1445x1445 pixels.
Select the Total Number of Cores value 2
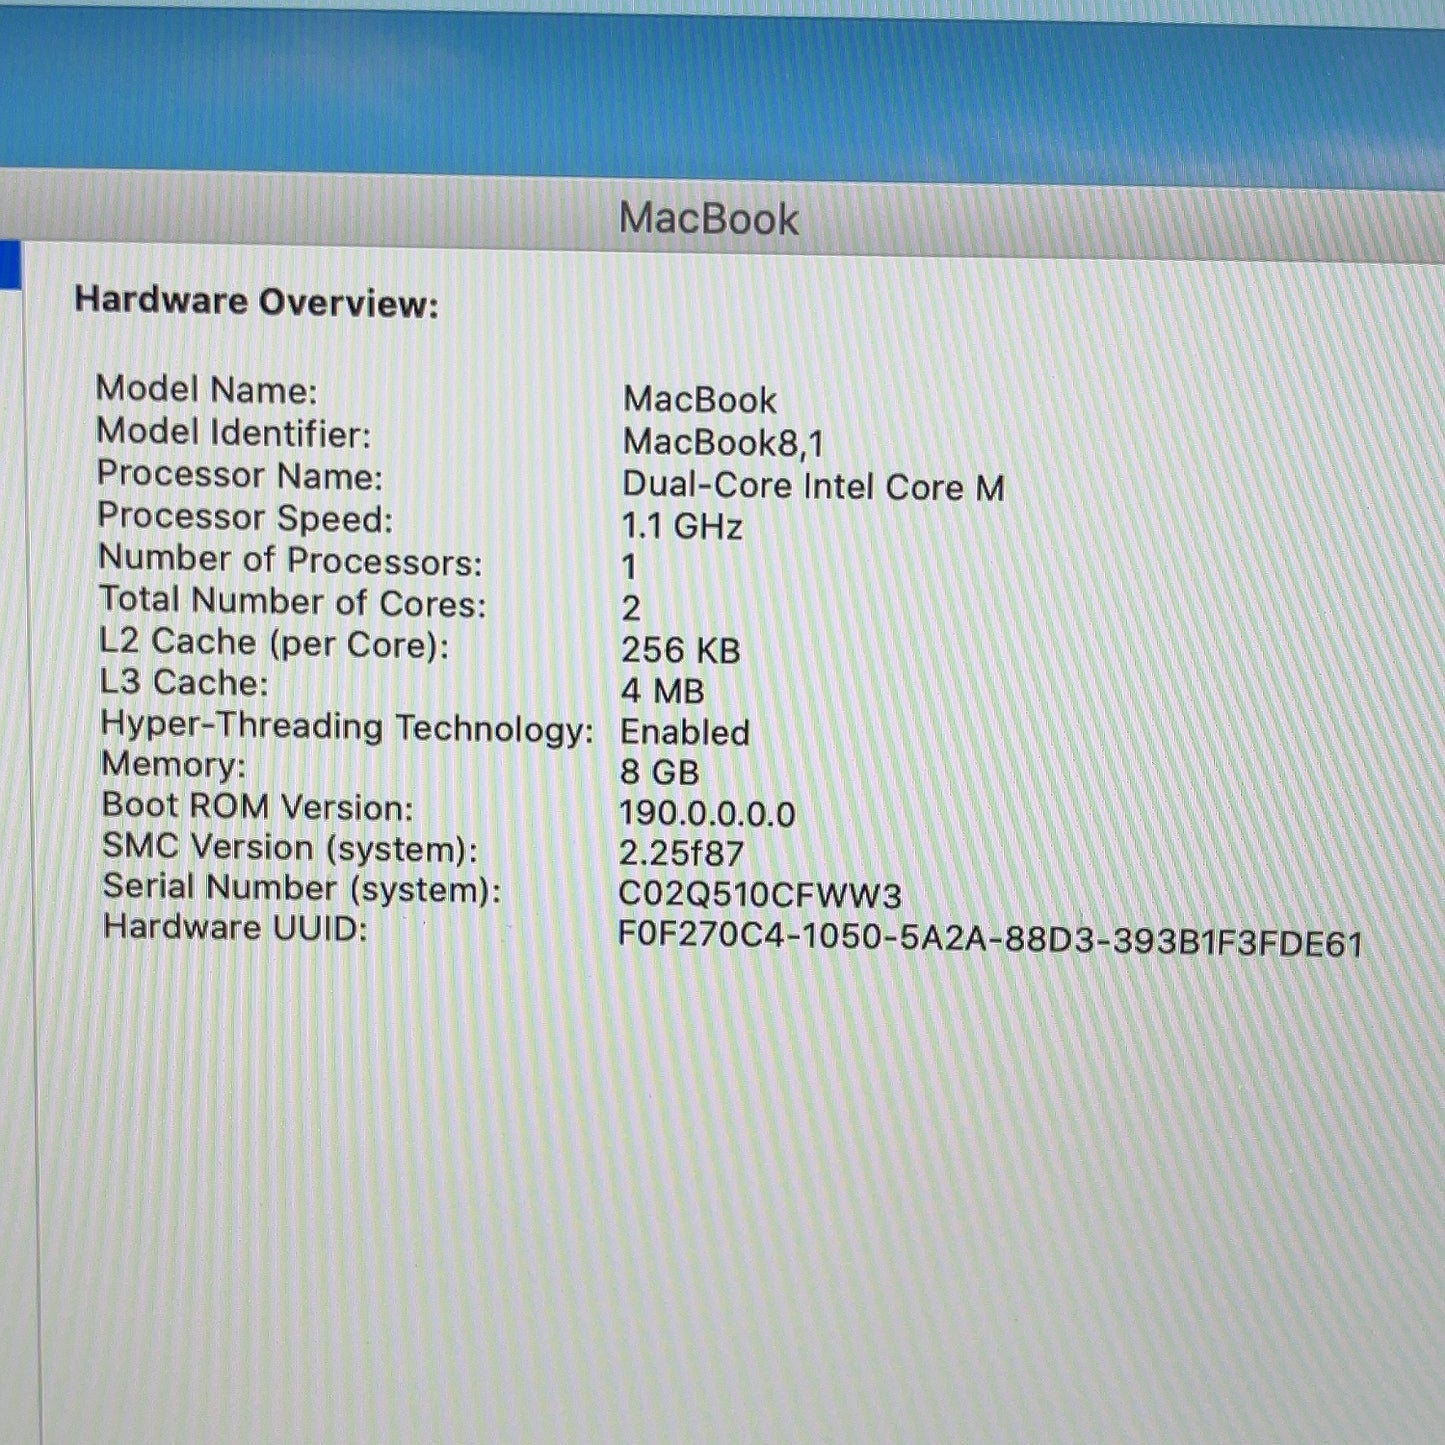click(631, 608)
